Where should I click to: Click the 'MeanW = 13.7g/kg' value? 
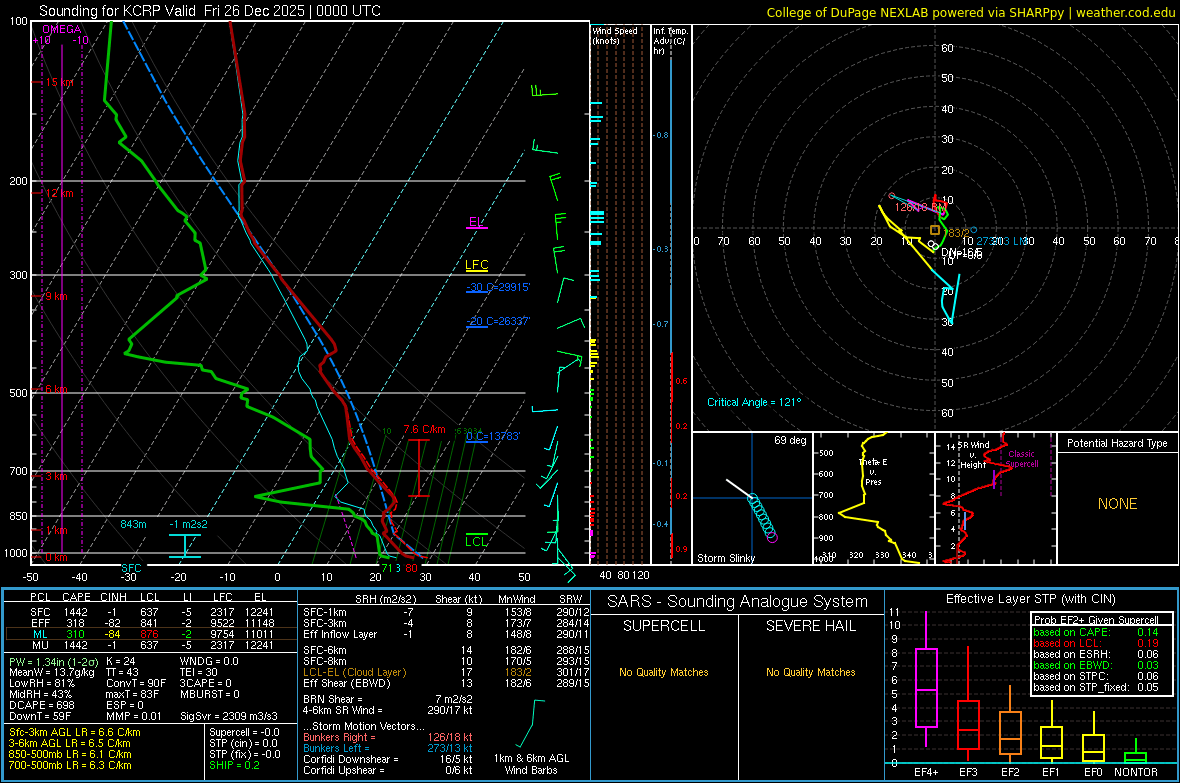(x=51, y=672)
